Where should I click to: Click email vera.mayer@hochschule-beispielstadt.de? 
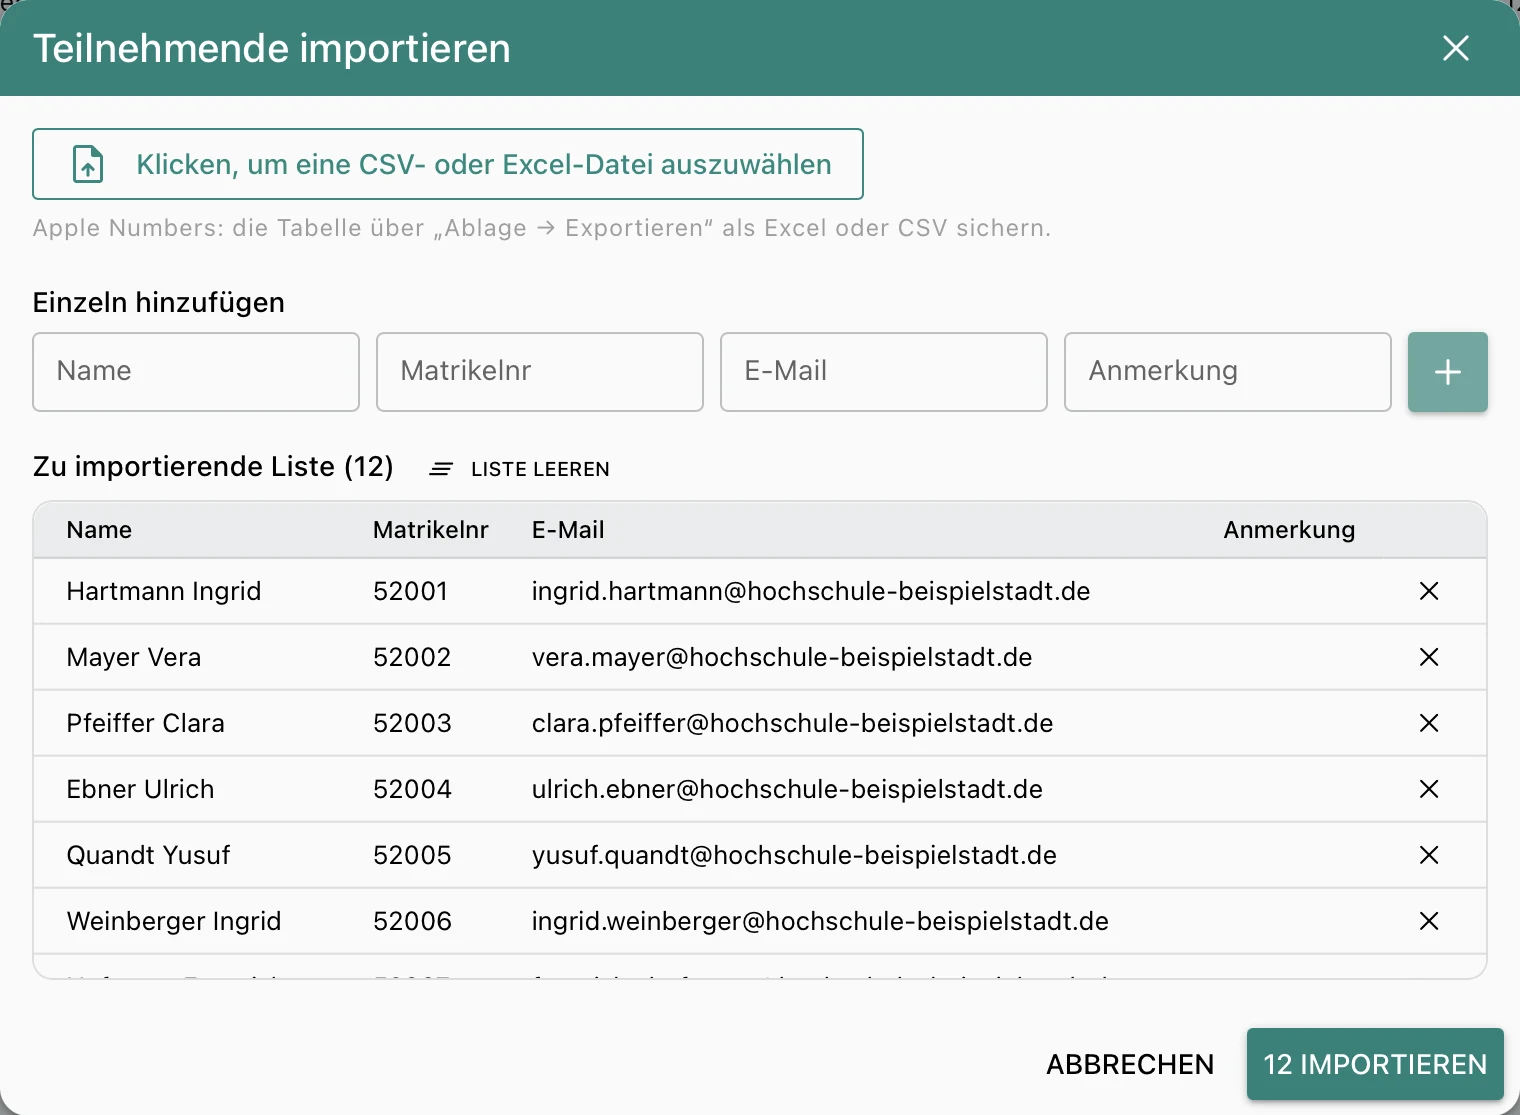click(x=782, y=657)
